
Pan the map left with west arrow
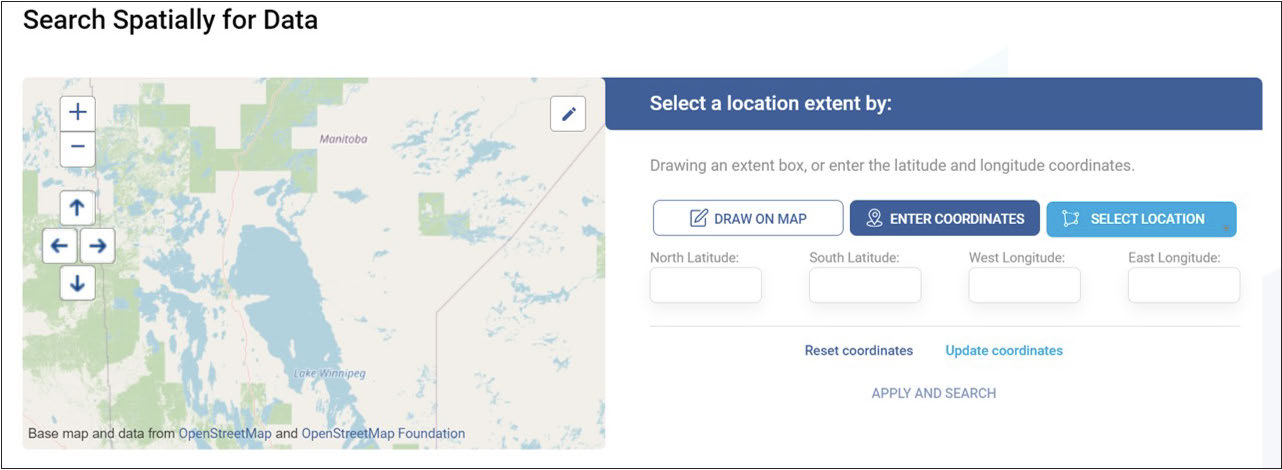[x=60, y=245]
